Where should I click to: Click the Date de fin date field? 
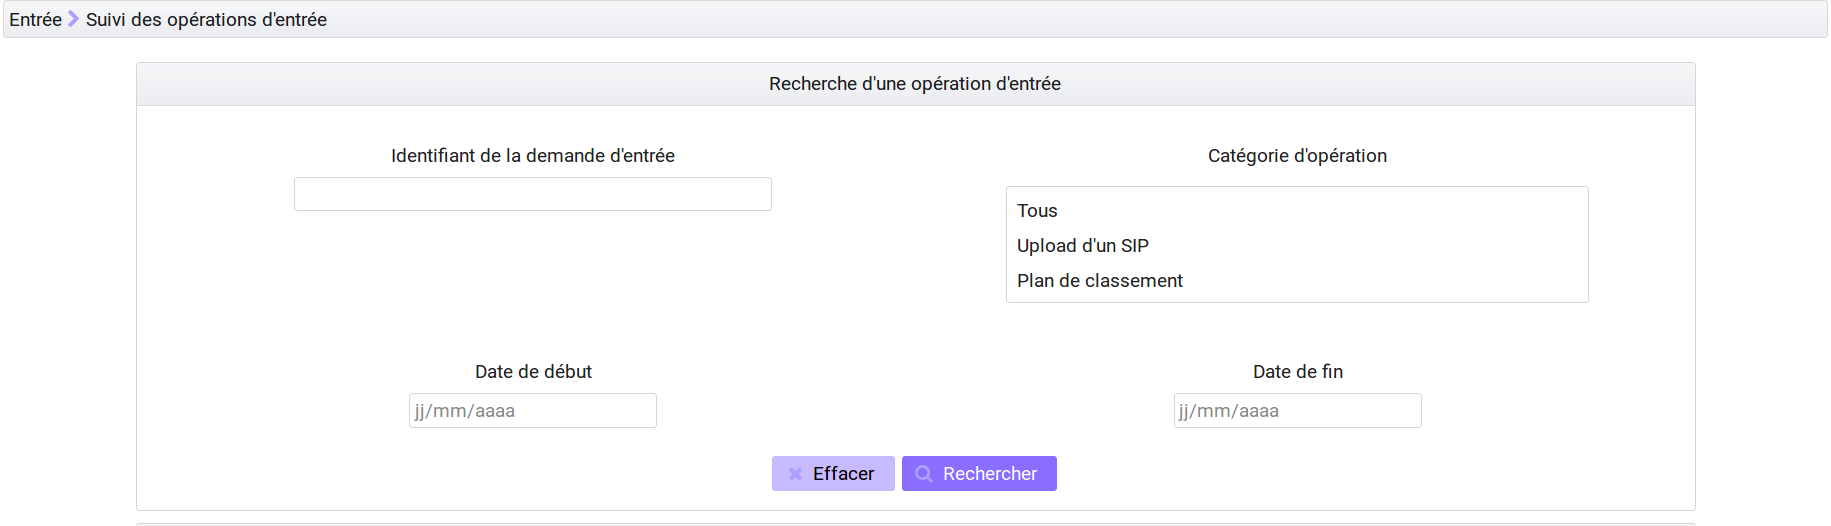[1297, 411]
